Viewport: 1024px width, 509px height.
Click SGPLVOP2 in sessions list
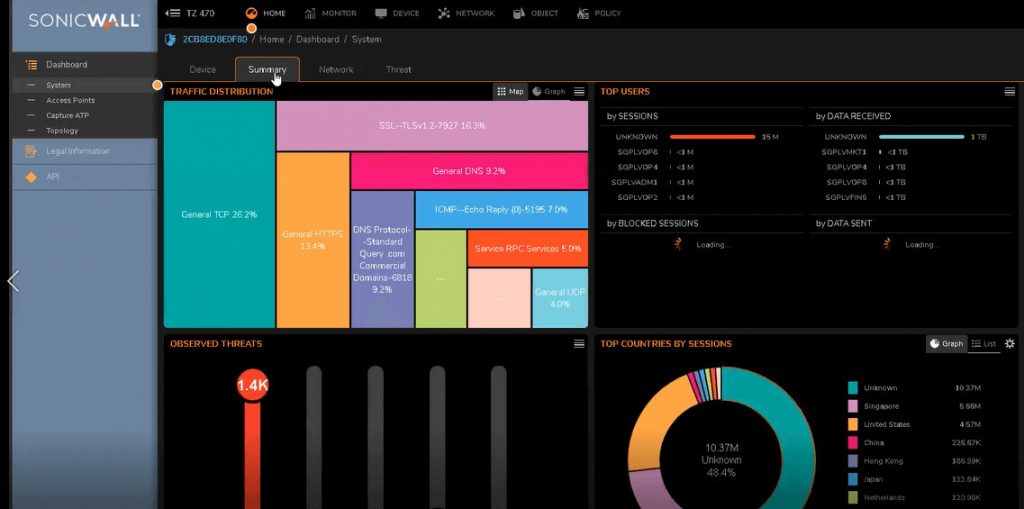(637, 197)
